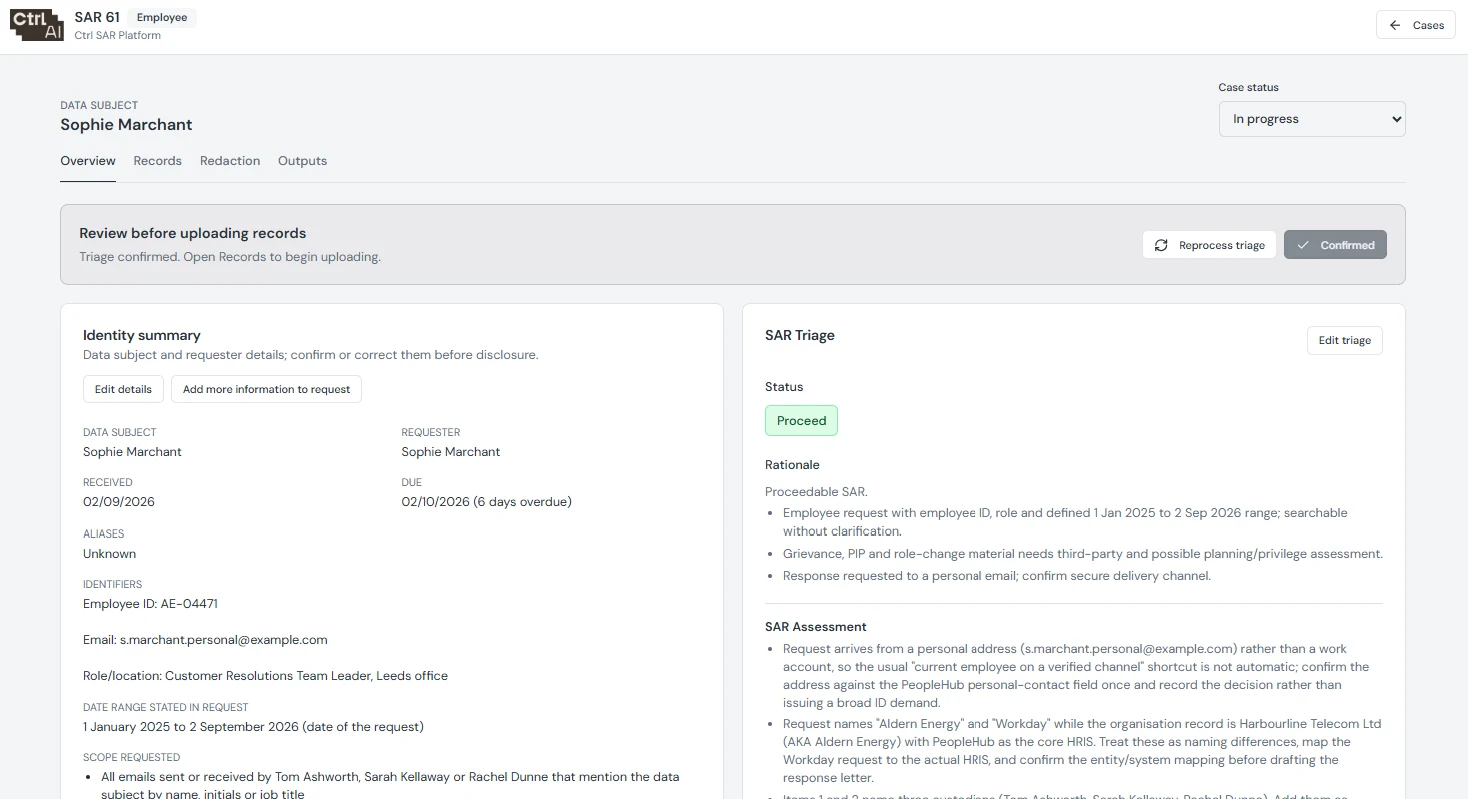The image size is (1468, 799).
Task: Click the Proceedable SAR. rationale line
Action: 817,491
